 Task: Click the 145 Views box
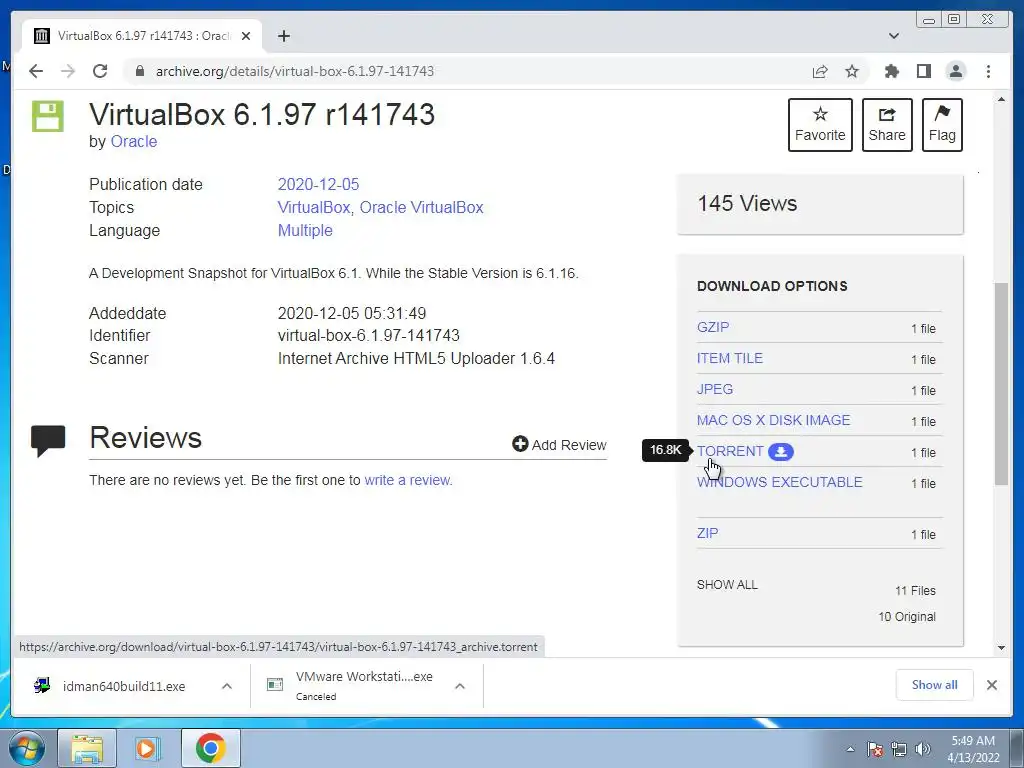pyautogui.click(x=820, y=204)
